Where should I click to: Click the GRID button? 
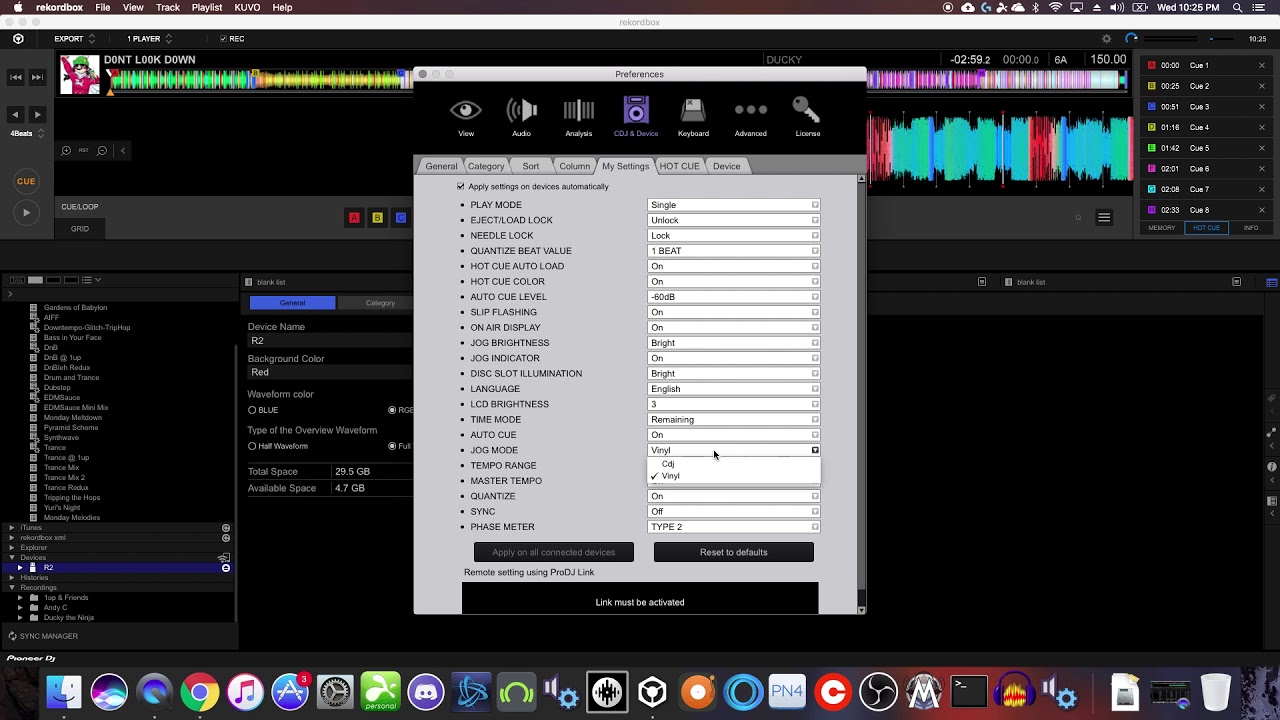pos(80,229)
